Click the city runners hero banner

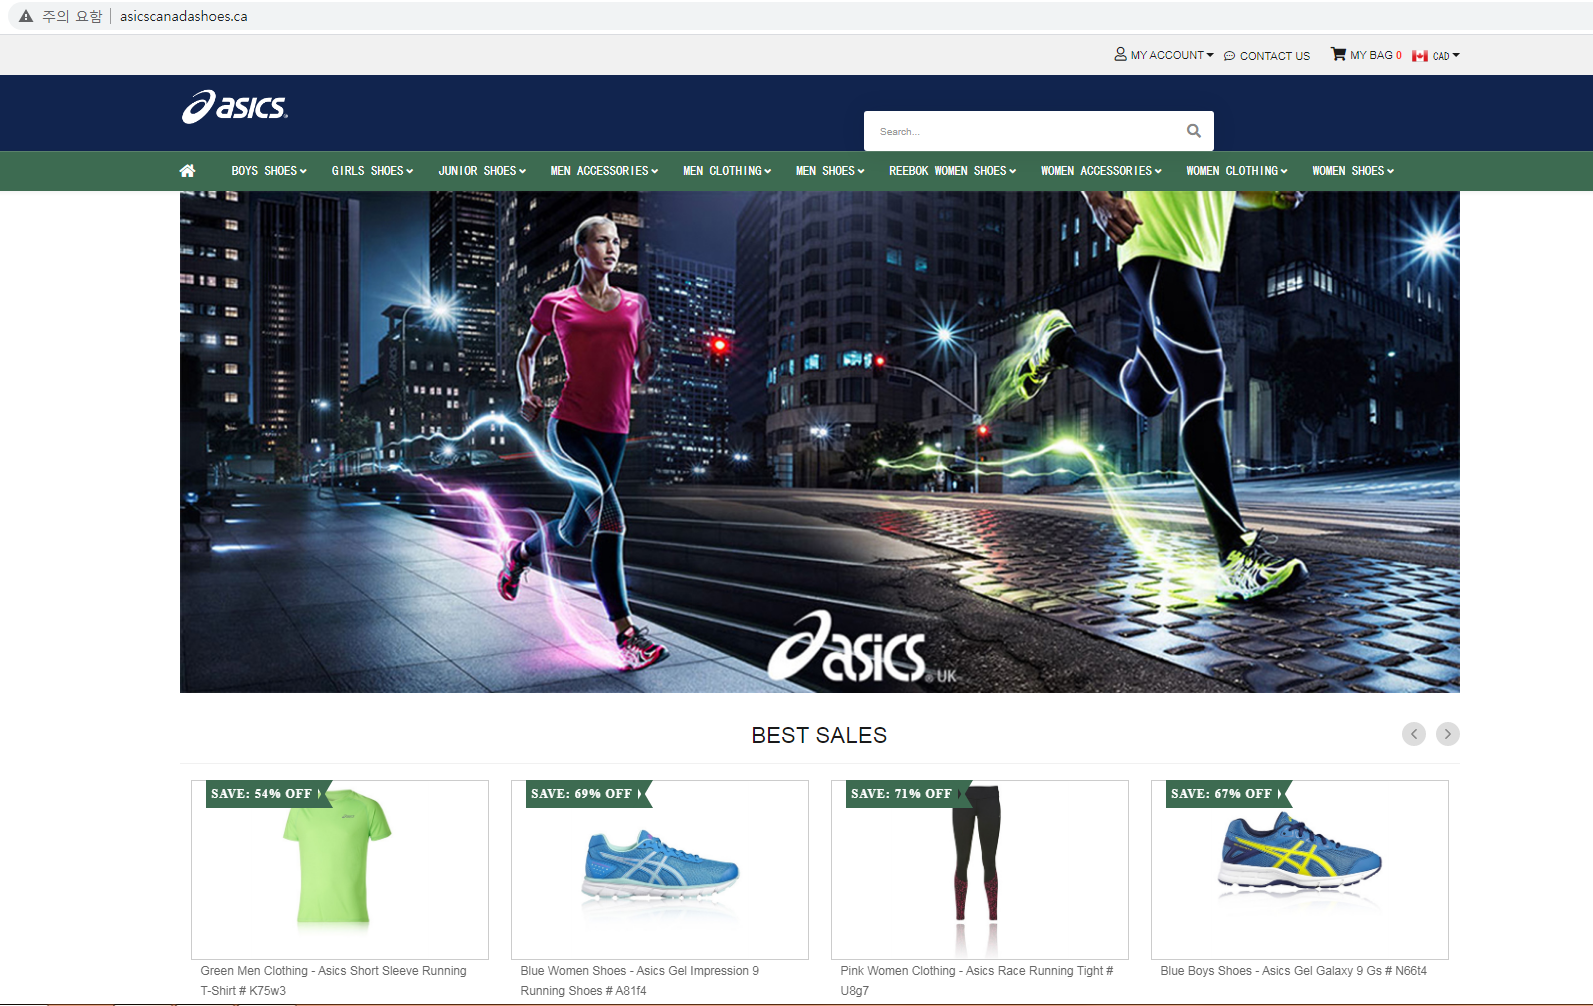(x=819, y=442)
